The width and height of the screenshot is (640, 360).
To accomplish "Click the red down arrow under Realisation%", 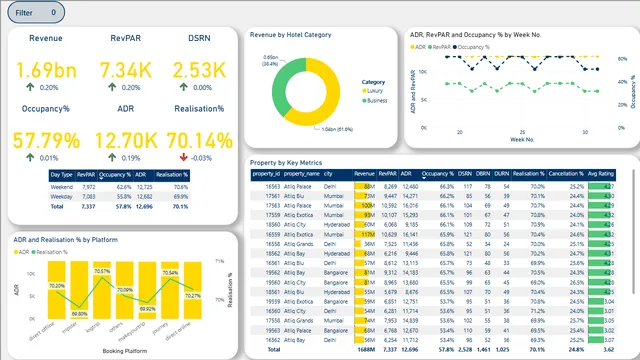I will (x=184, y=157).
